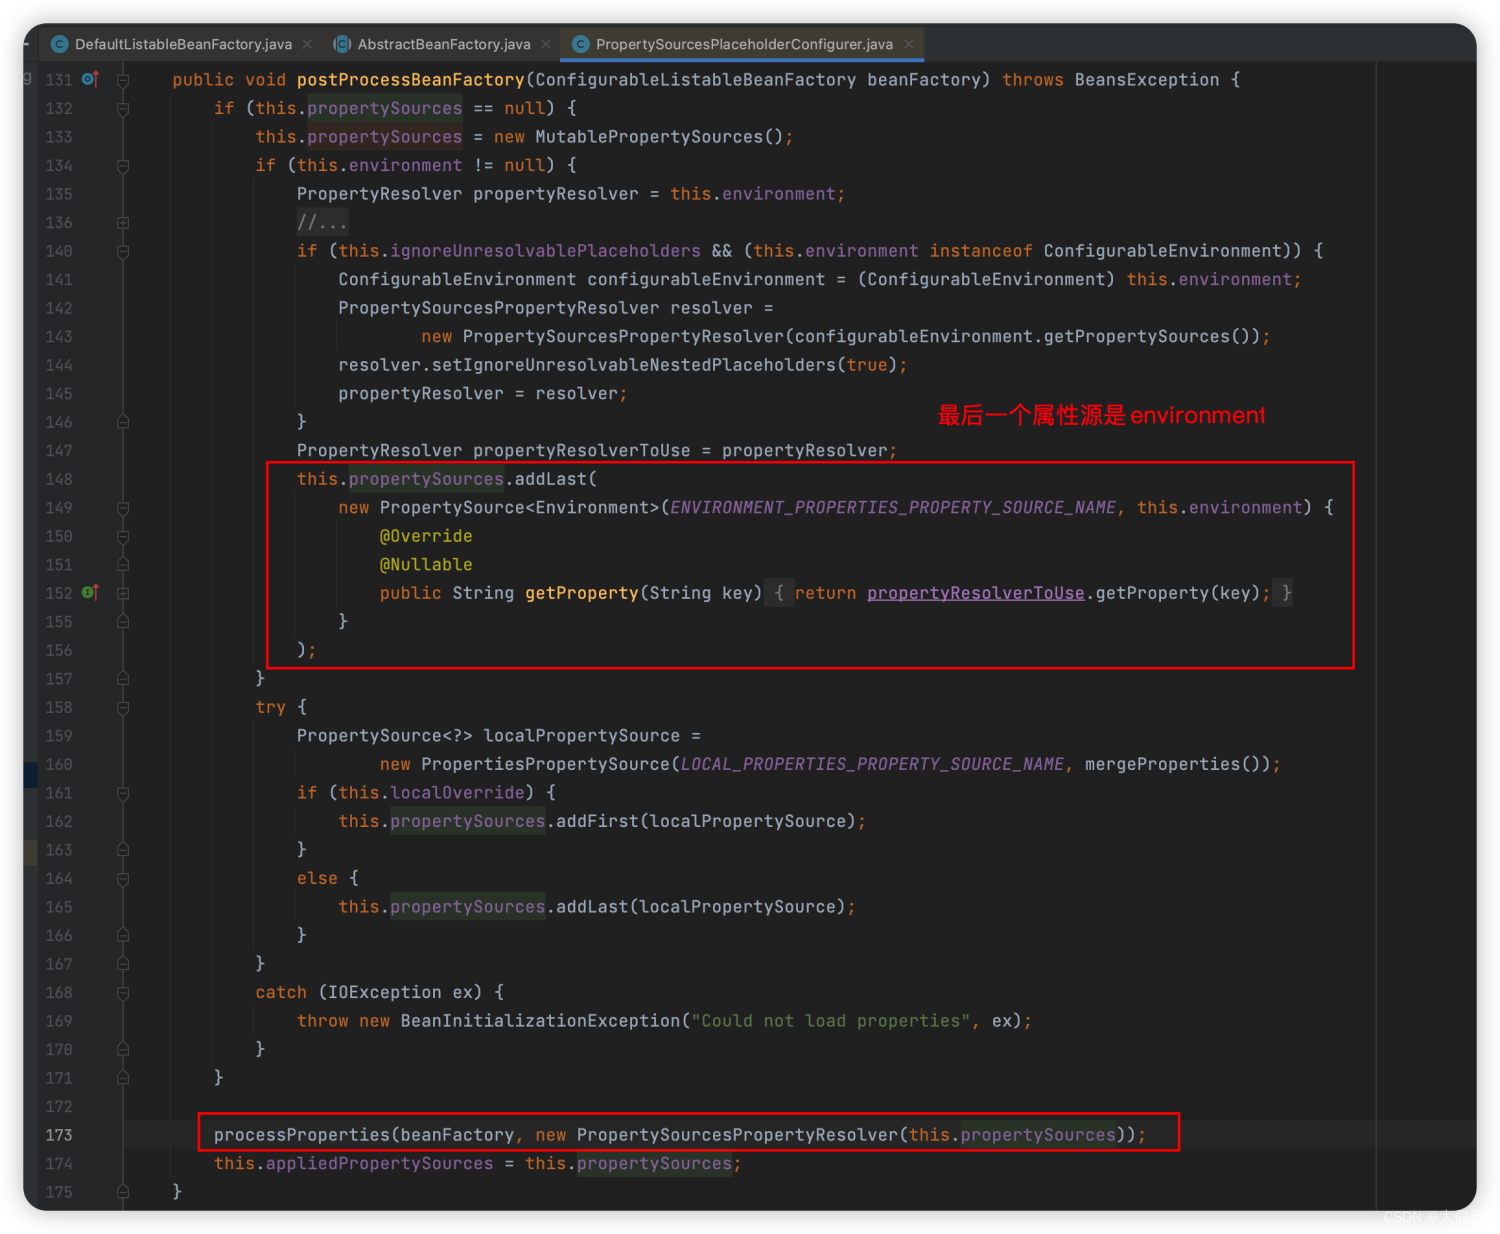
Task: Click the fold end marker at line 146
Action: tap(123, 422)
